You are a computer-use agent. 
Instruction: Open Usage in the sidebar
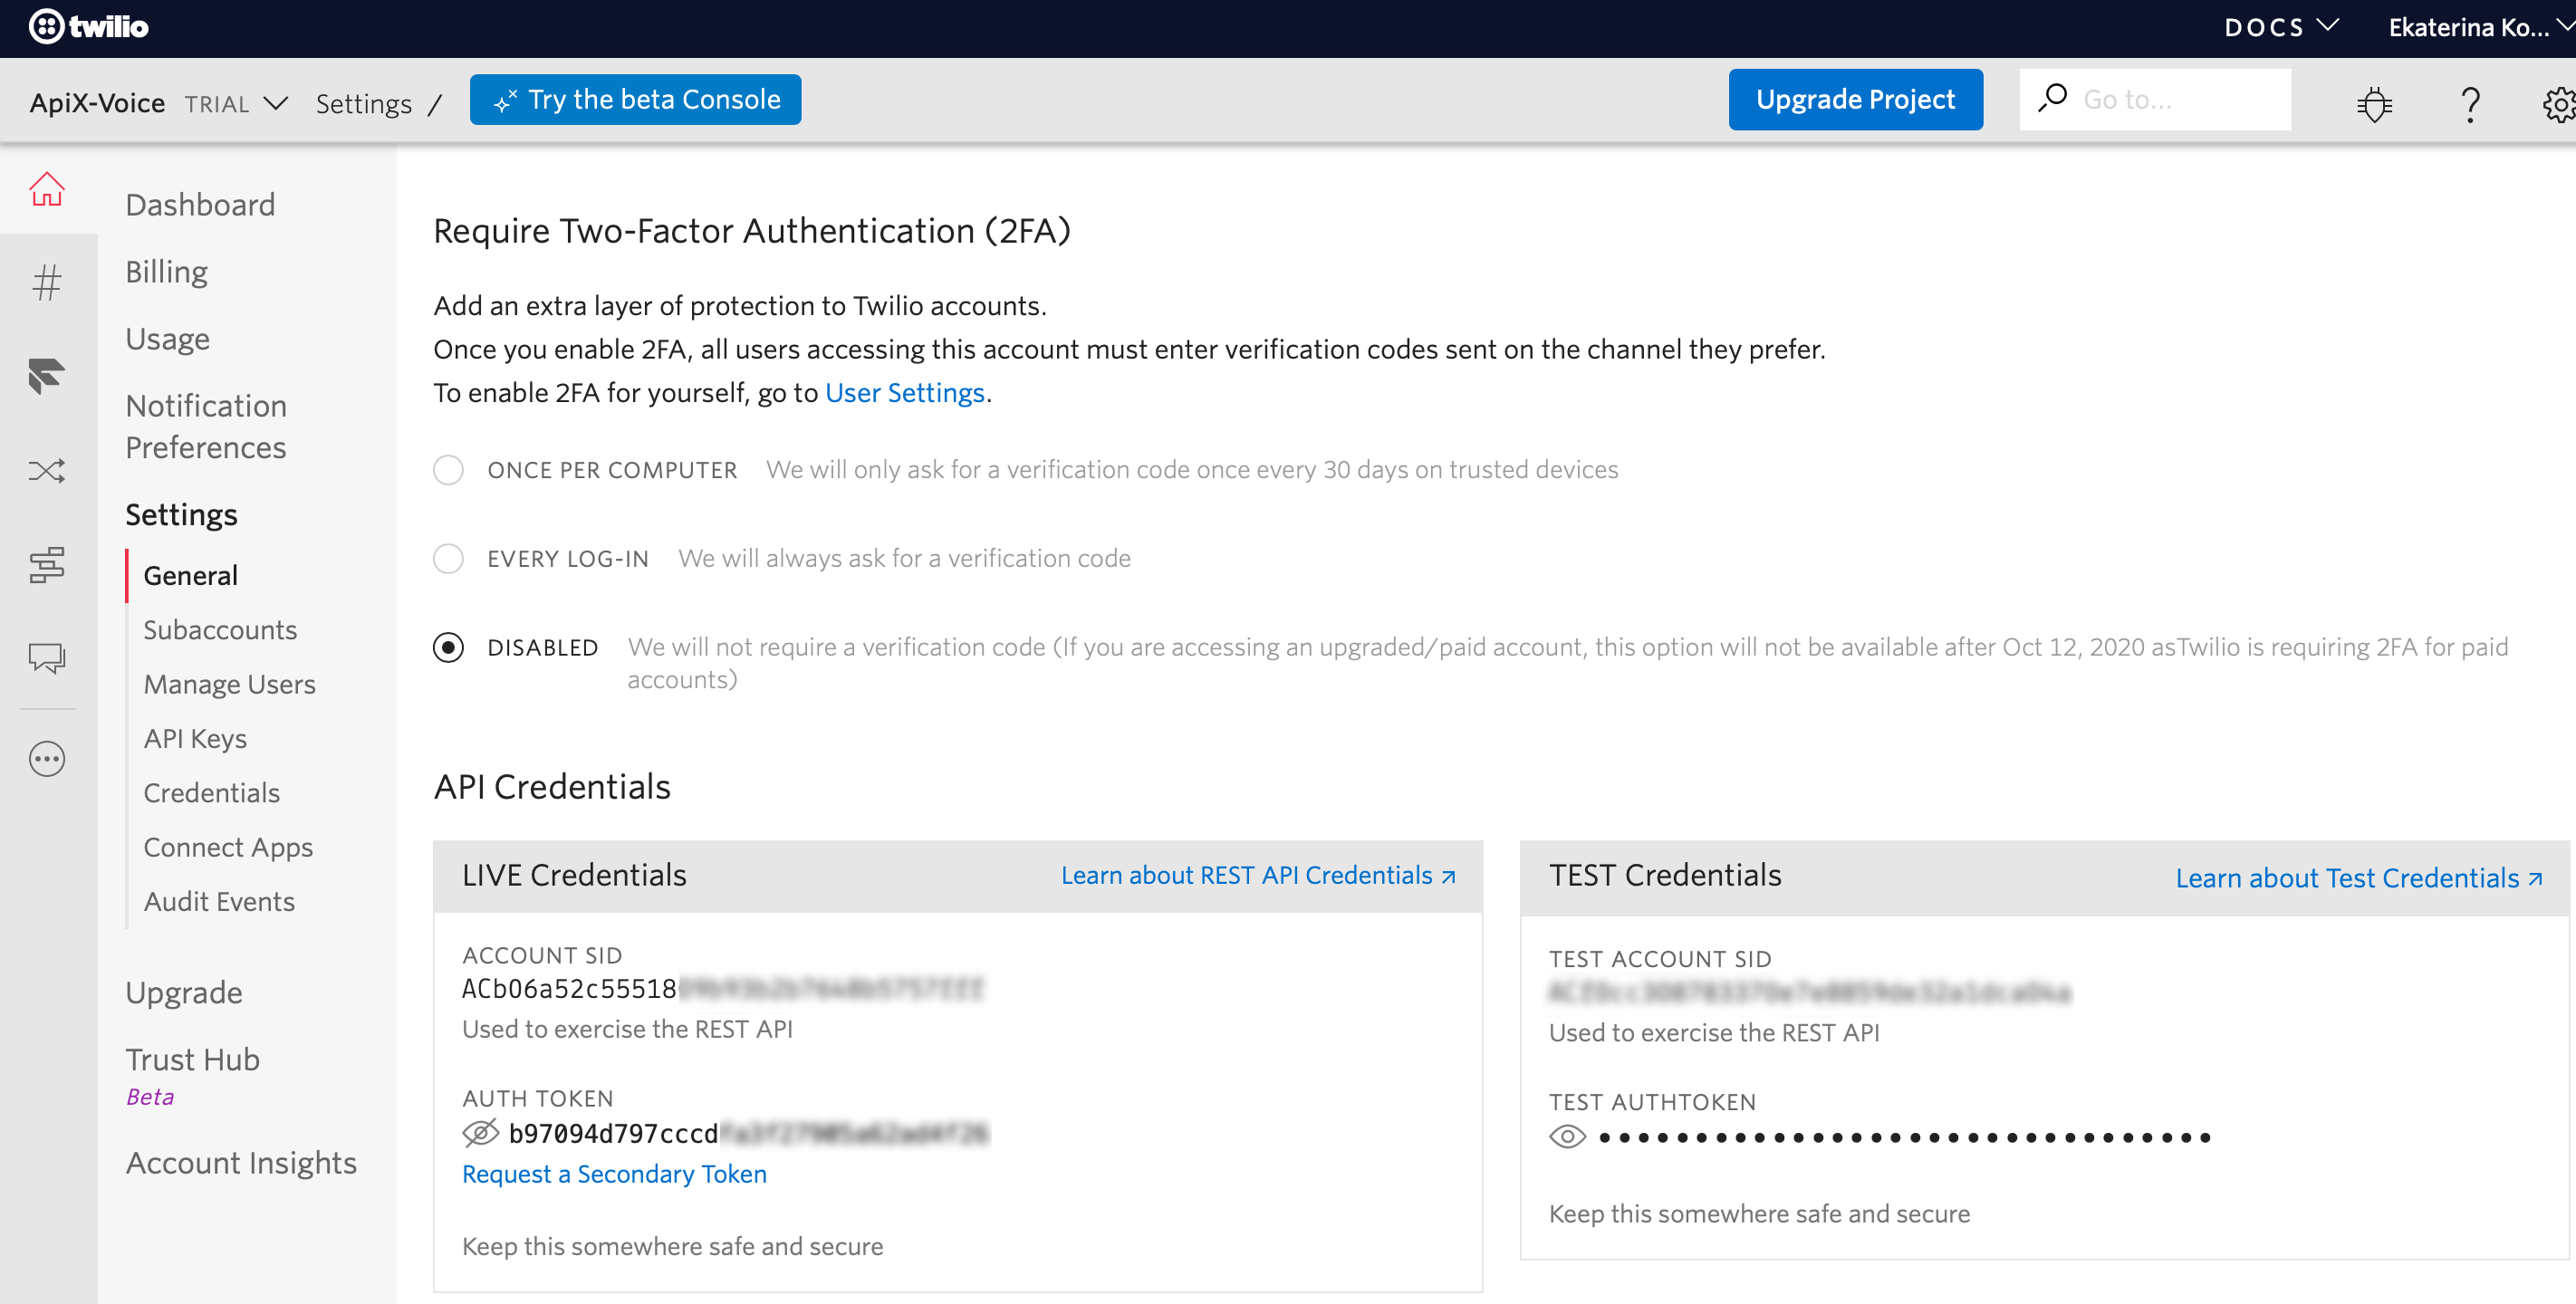coord(167,339)
